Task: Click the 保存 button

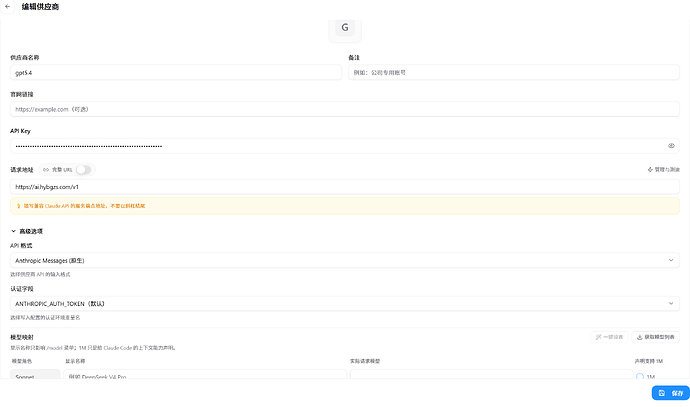Action: point(671,393)
